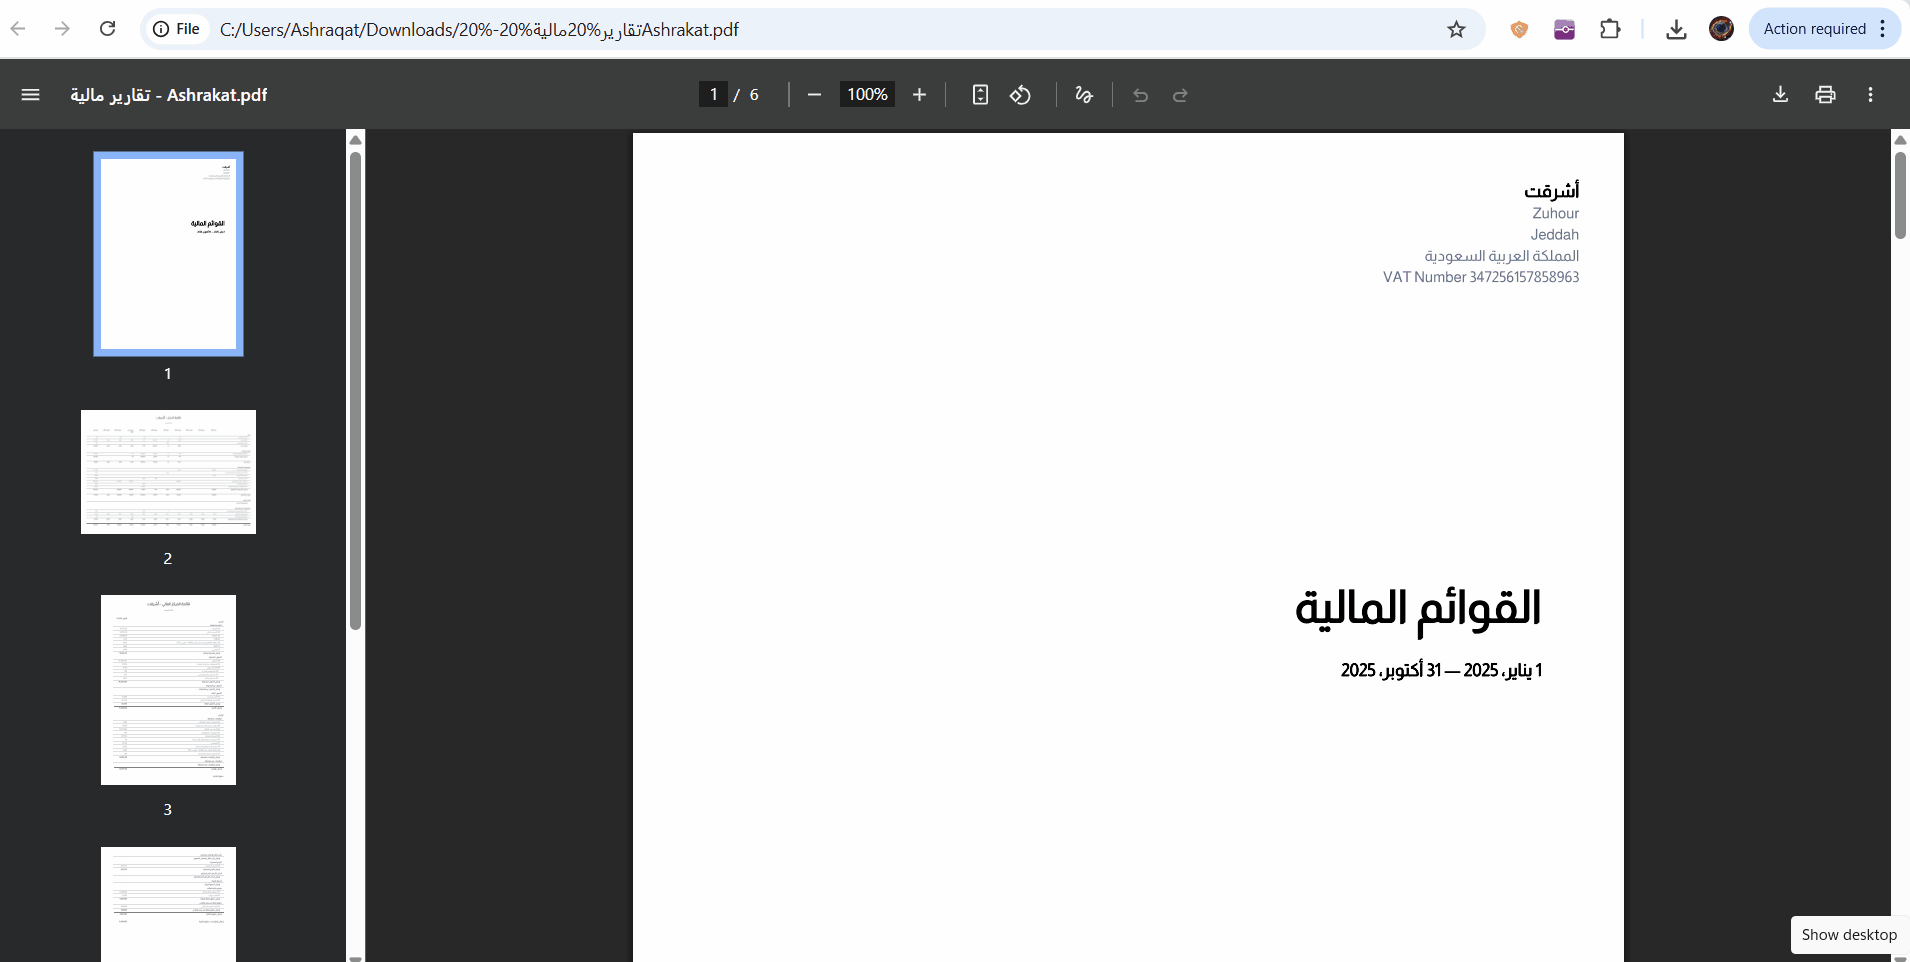Click the page number input field
Viewport: 1910px width, 962px height.
click(713, 95)
